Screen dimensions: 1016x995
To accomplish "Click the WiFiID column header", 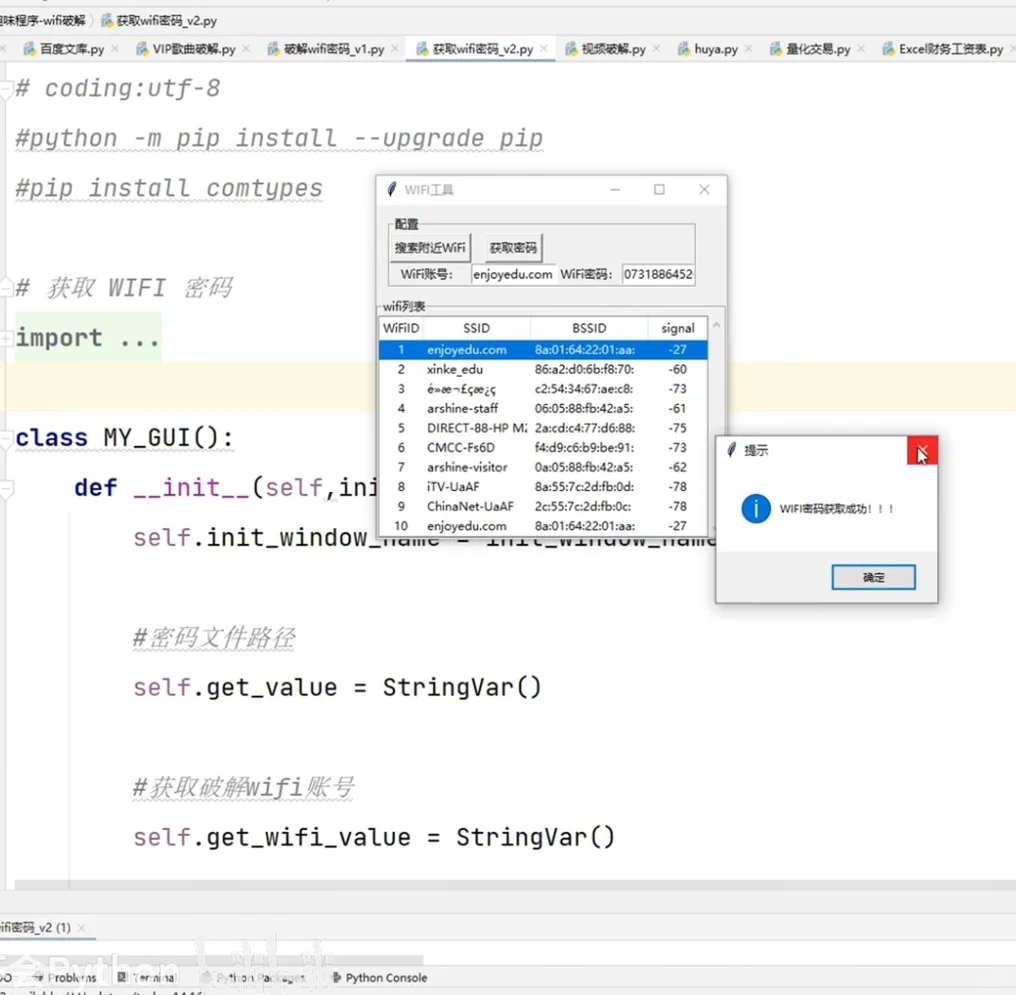I will [400, 328].
